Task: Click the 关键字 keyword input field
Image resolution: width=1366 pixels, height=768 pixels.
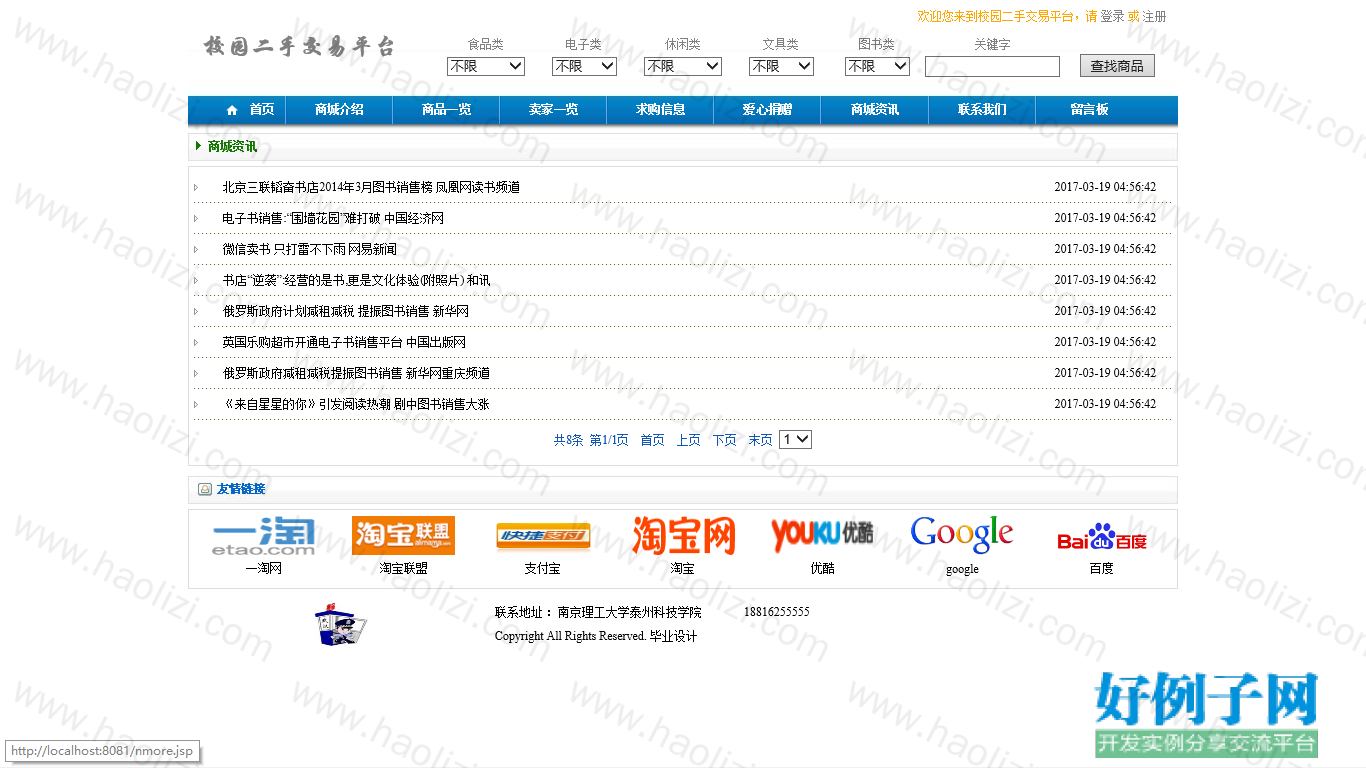Action: 992,66
